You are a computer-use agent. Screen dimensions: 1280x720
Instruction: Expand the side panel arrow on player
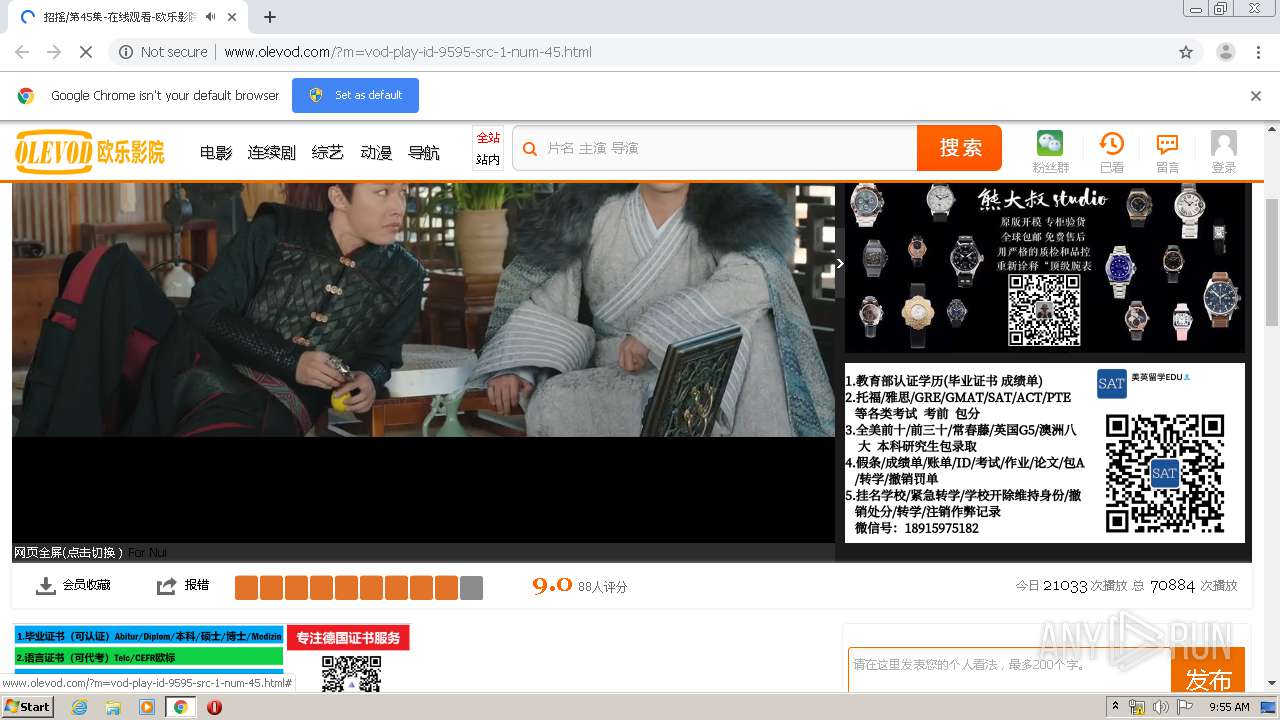(840, 264)
